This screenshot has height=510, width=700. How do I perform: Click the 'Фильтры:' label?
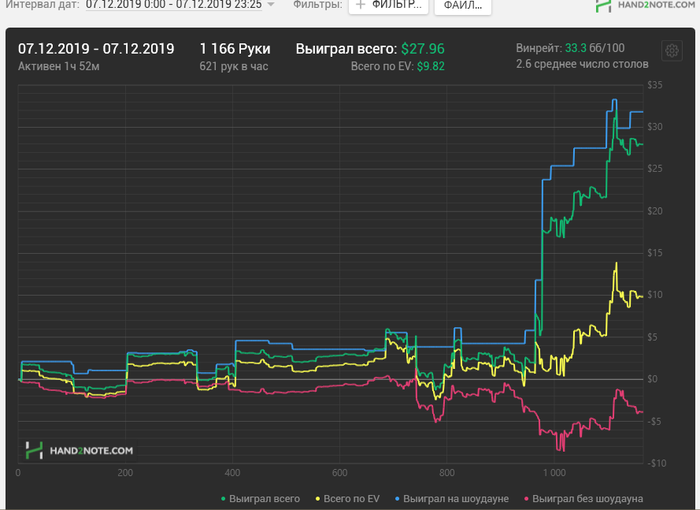317,5
